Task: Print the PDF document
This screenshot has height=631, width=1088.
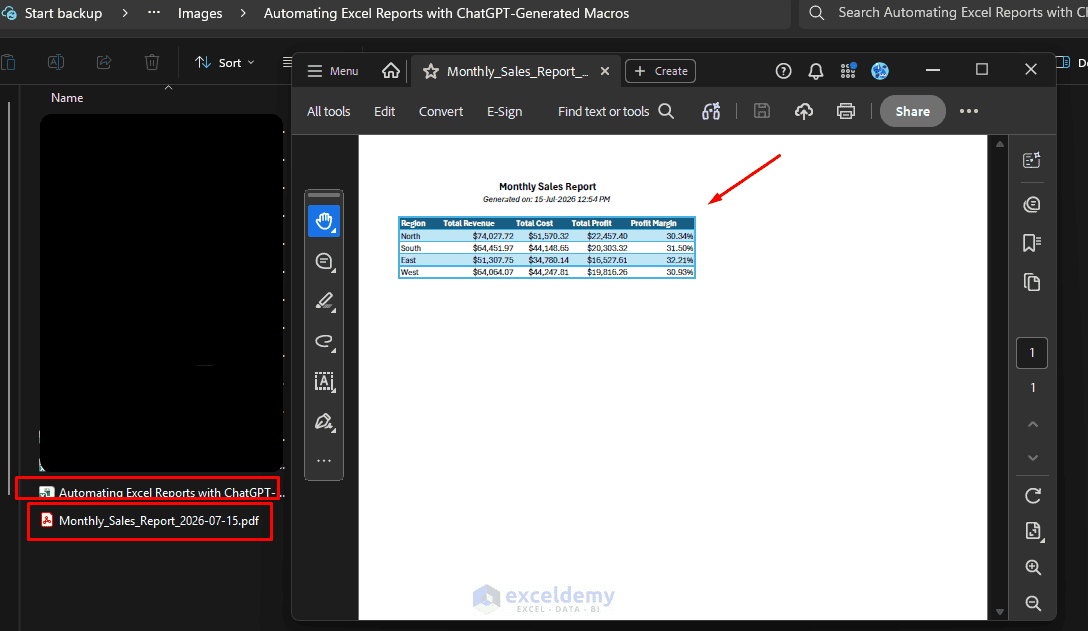Action: pyautogui.click(x=846, y=111)
